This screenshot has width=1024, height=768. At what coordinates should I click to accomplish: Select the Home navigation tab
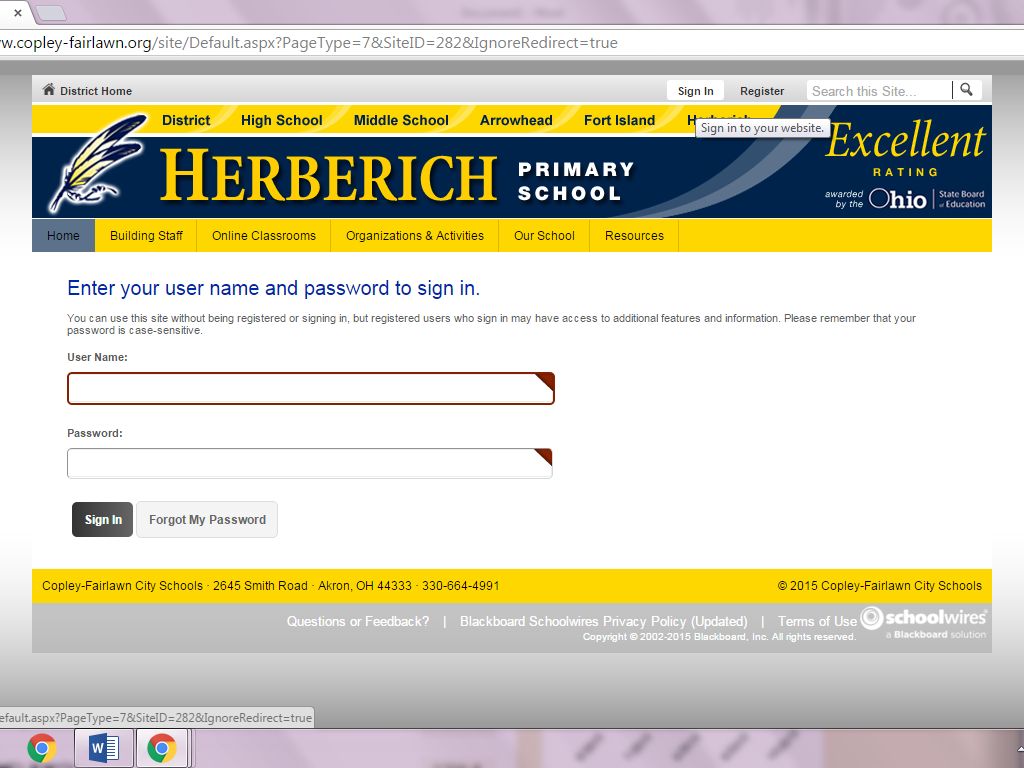pos(63,236)
